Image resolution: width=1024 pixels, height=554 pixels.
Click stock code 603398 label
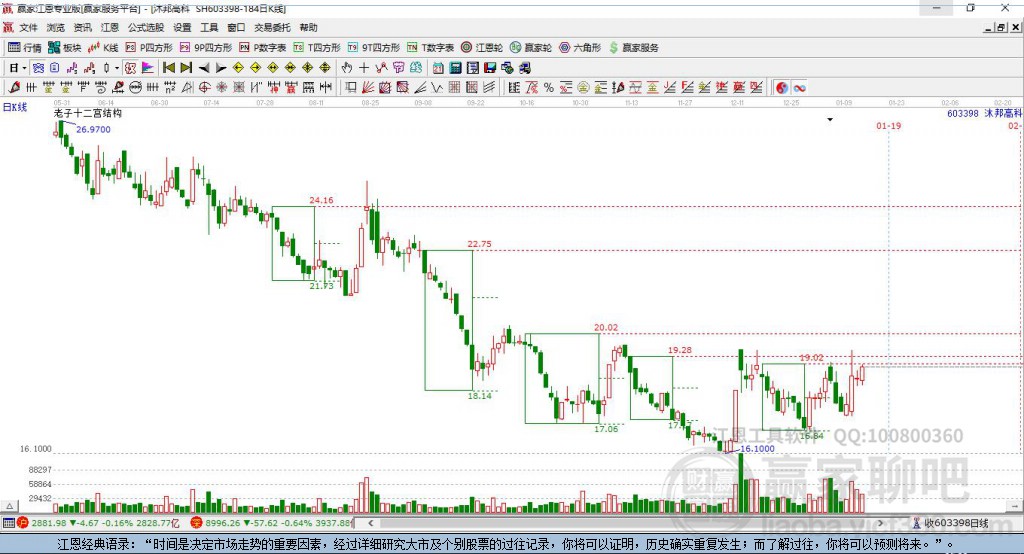pos(963,113)
